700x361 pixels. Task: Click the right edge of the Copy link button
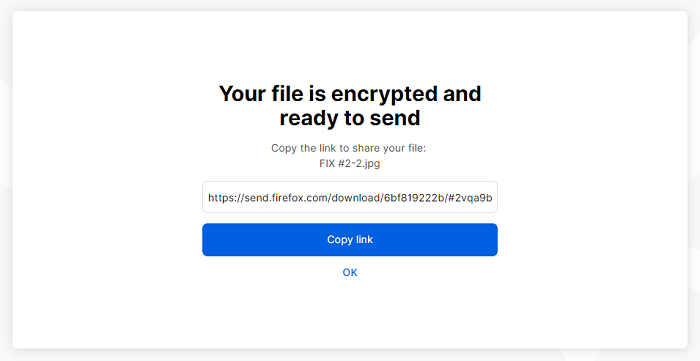tap(493, 240)
